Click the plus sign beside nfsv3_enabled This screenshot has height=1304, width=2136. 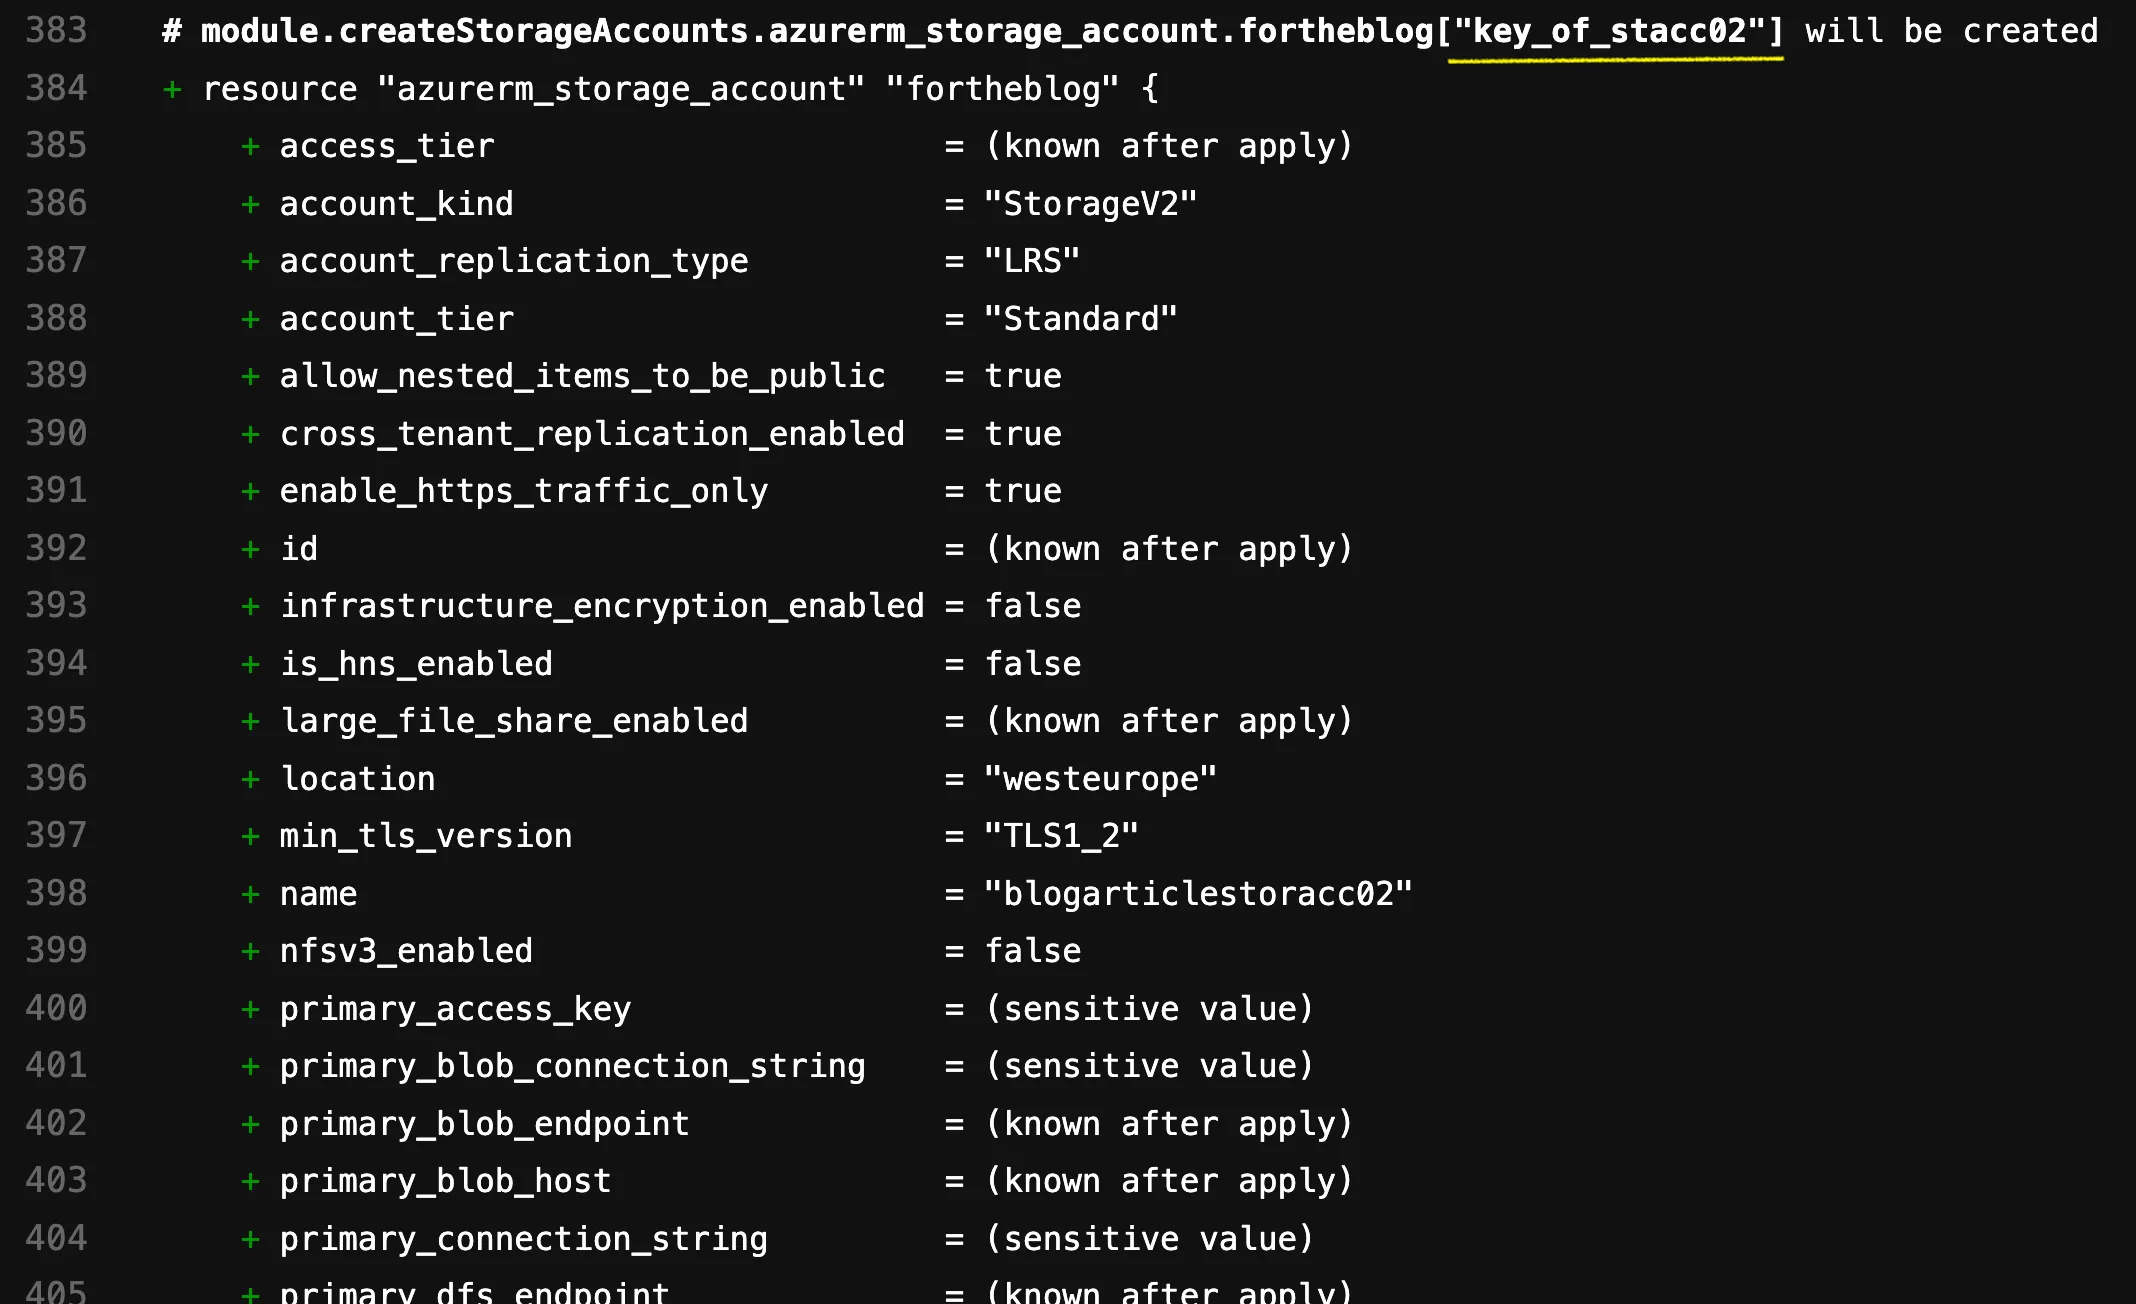pyautogui.click(x=250, y=952)
